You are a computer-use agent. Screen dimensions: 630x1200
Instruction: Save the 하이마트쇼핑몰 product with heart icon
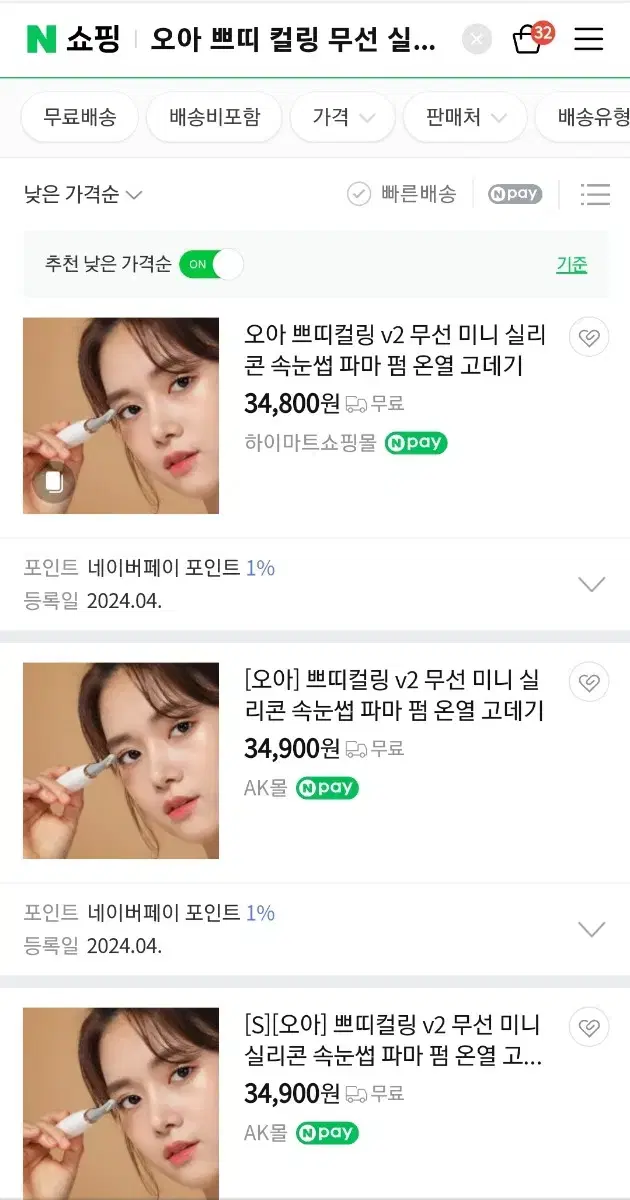(589, 338)
